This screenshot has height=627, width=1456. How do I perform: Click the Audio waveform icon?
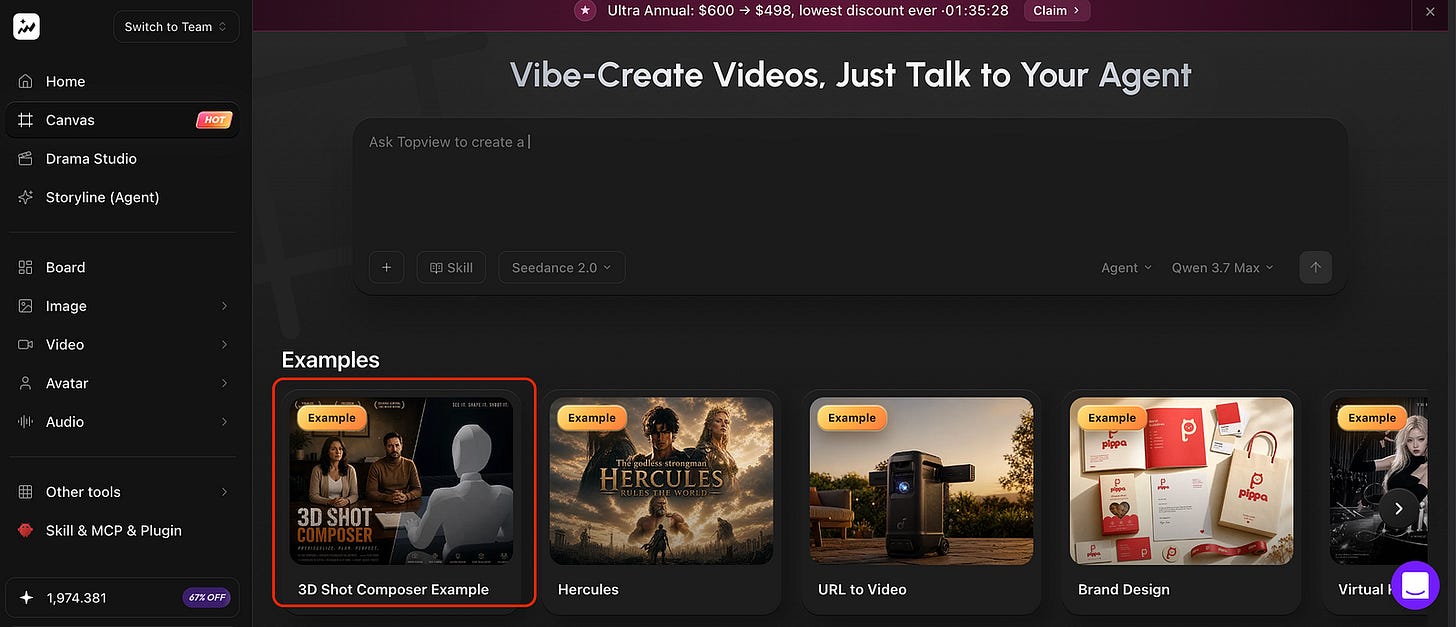point(26,422)
